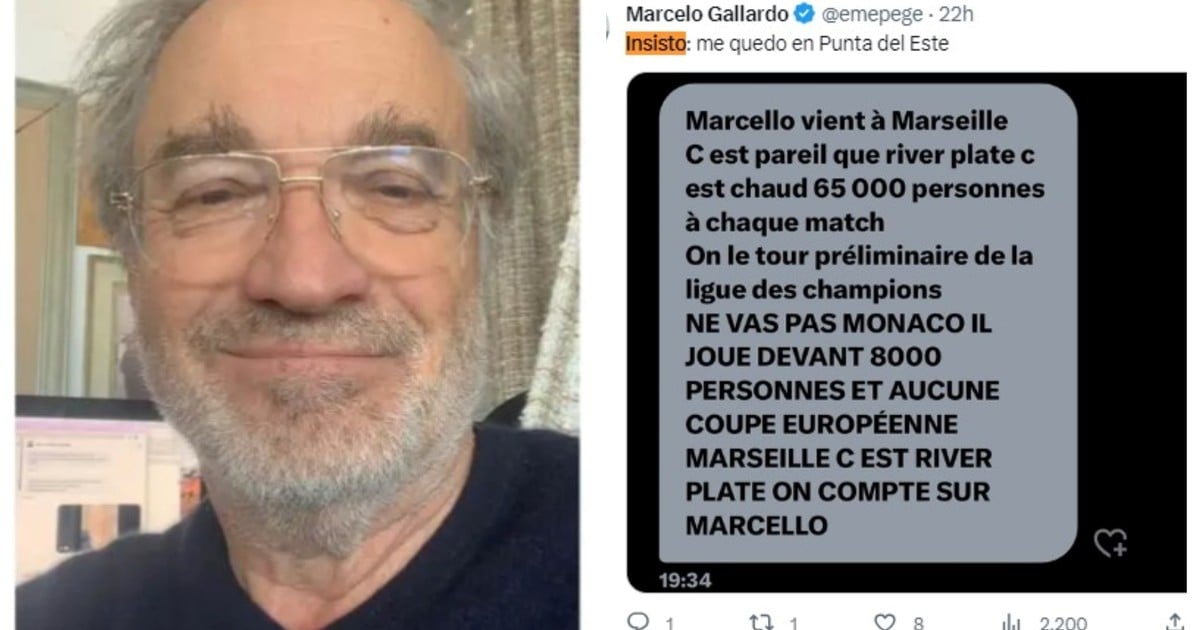
Task: Like the tweet with the heart icon
Action: 885,621
